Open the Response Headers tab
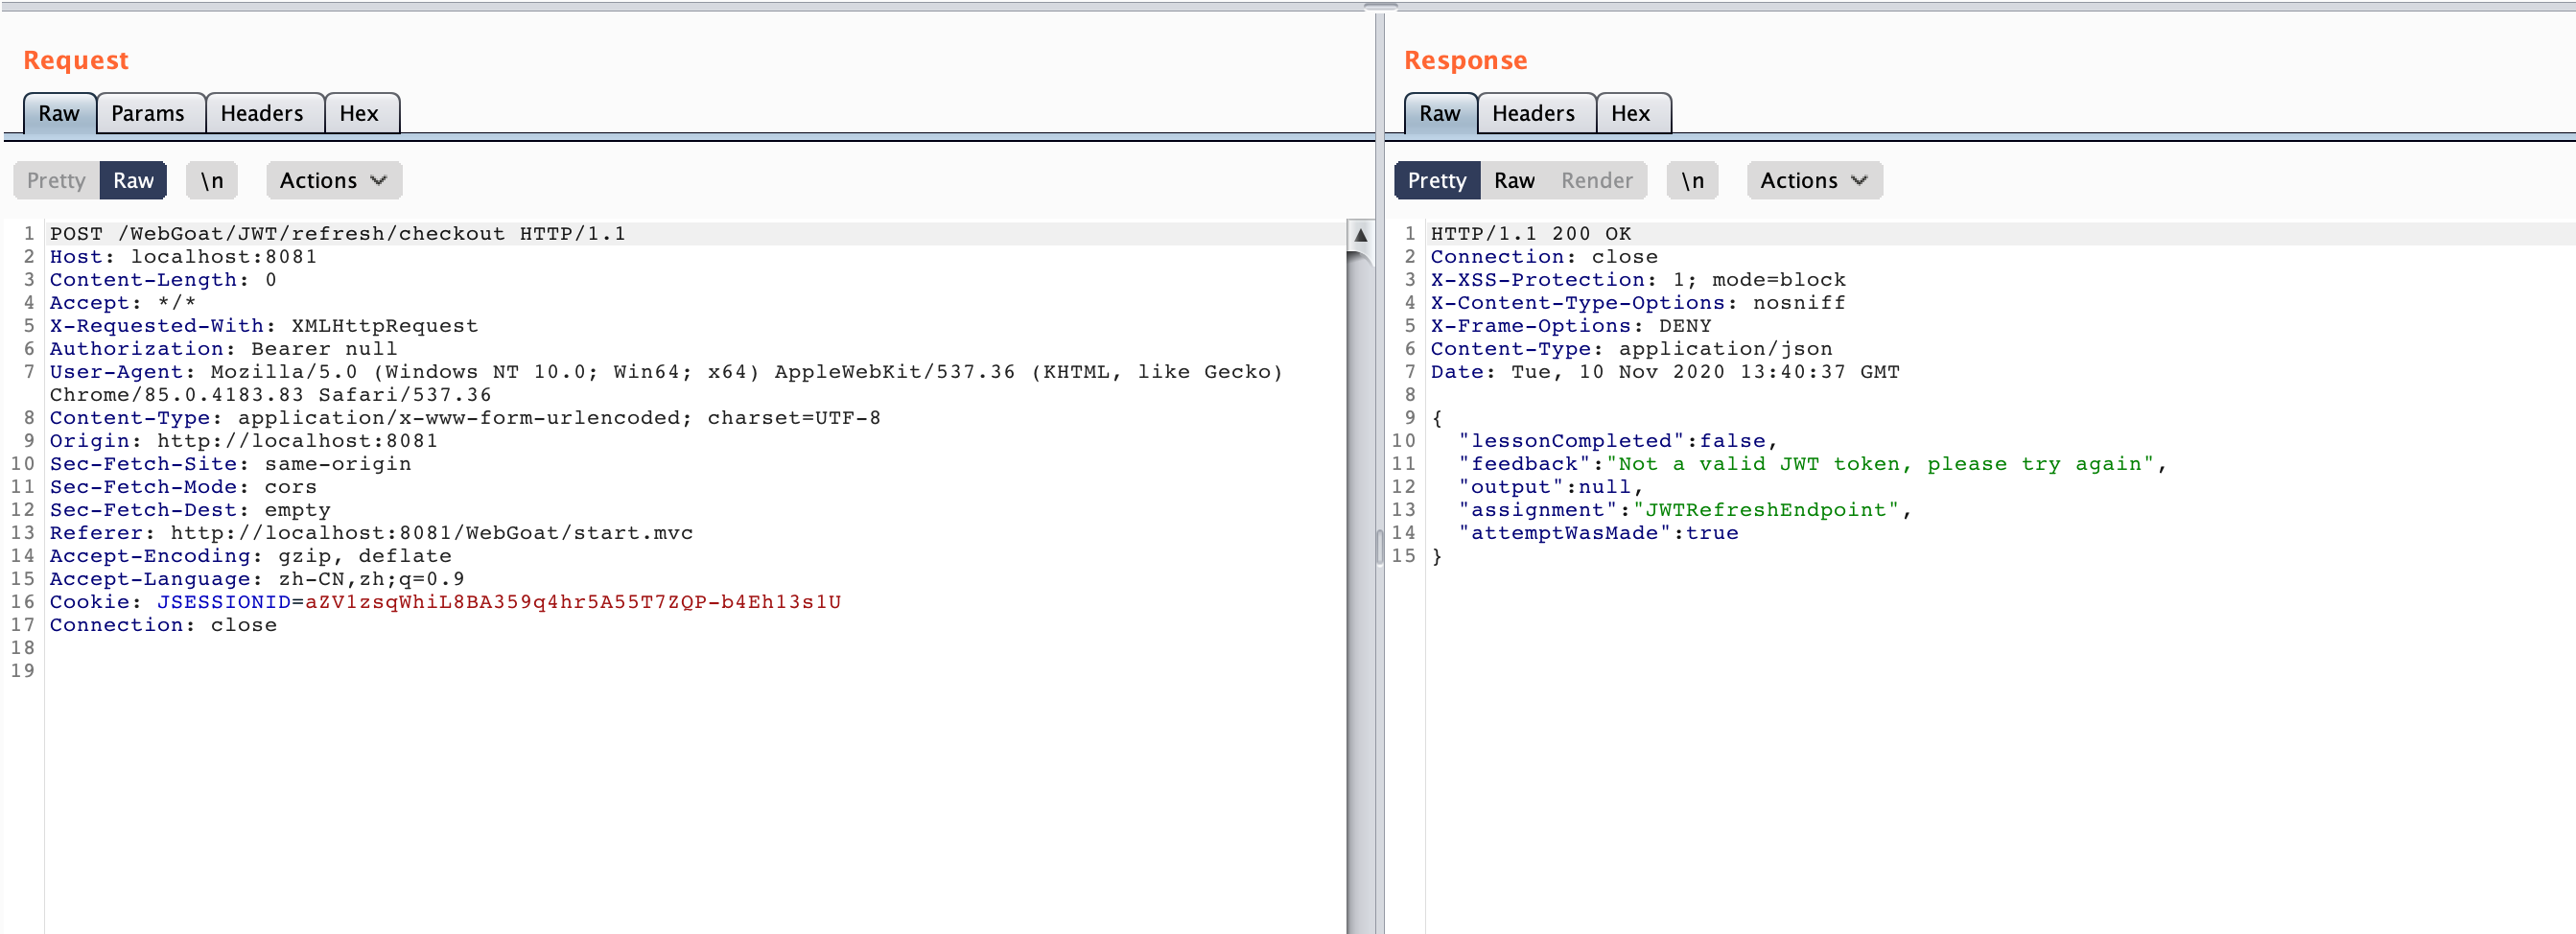Screen dimensions: 2576x934 [1532, 113]
